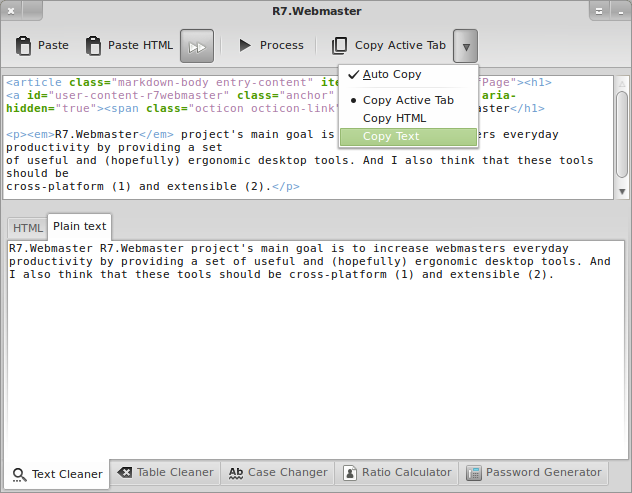Open the Text Cleaner tool tab
This screenshot has width=632, height=493.
tap(57, 474)
